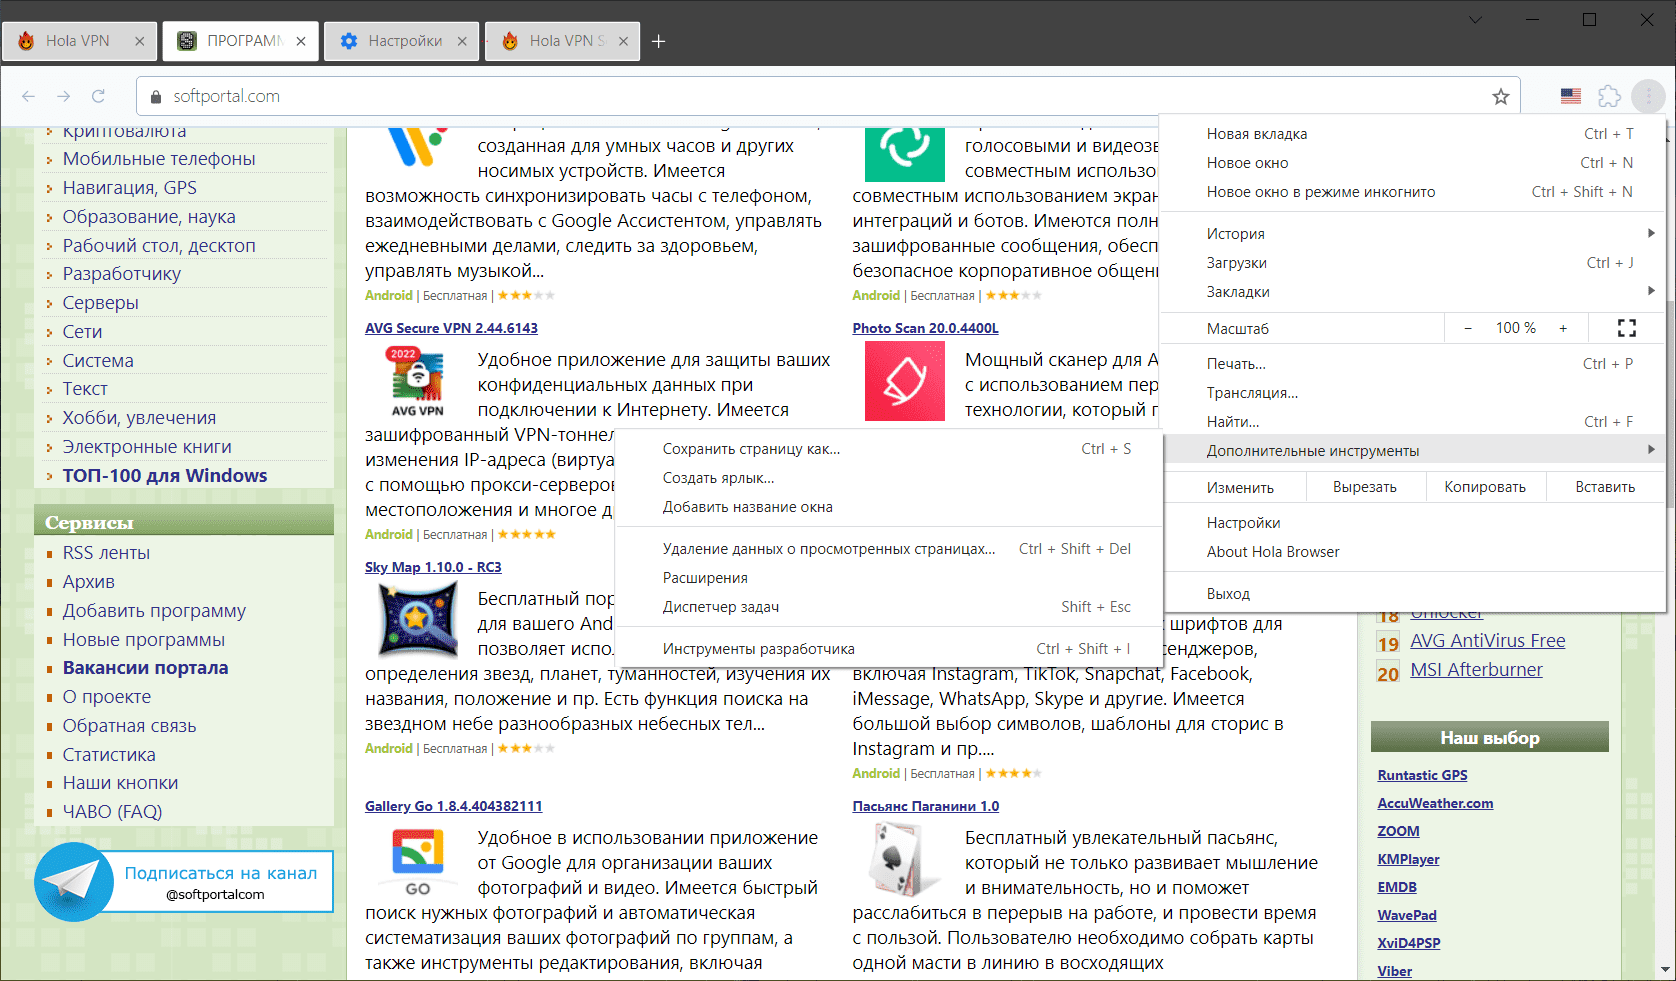Expand the История submenu
1676x981 pixels.
[x=1412, y=234]
